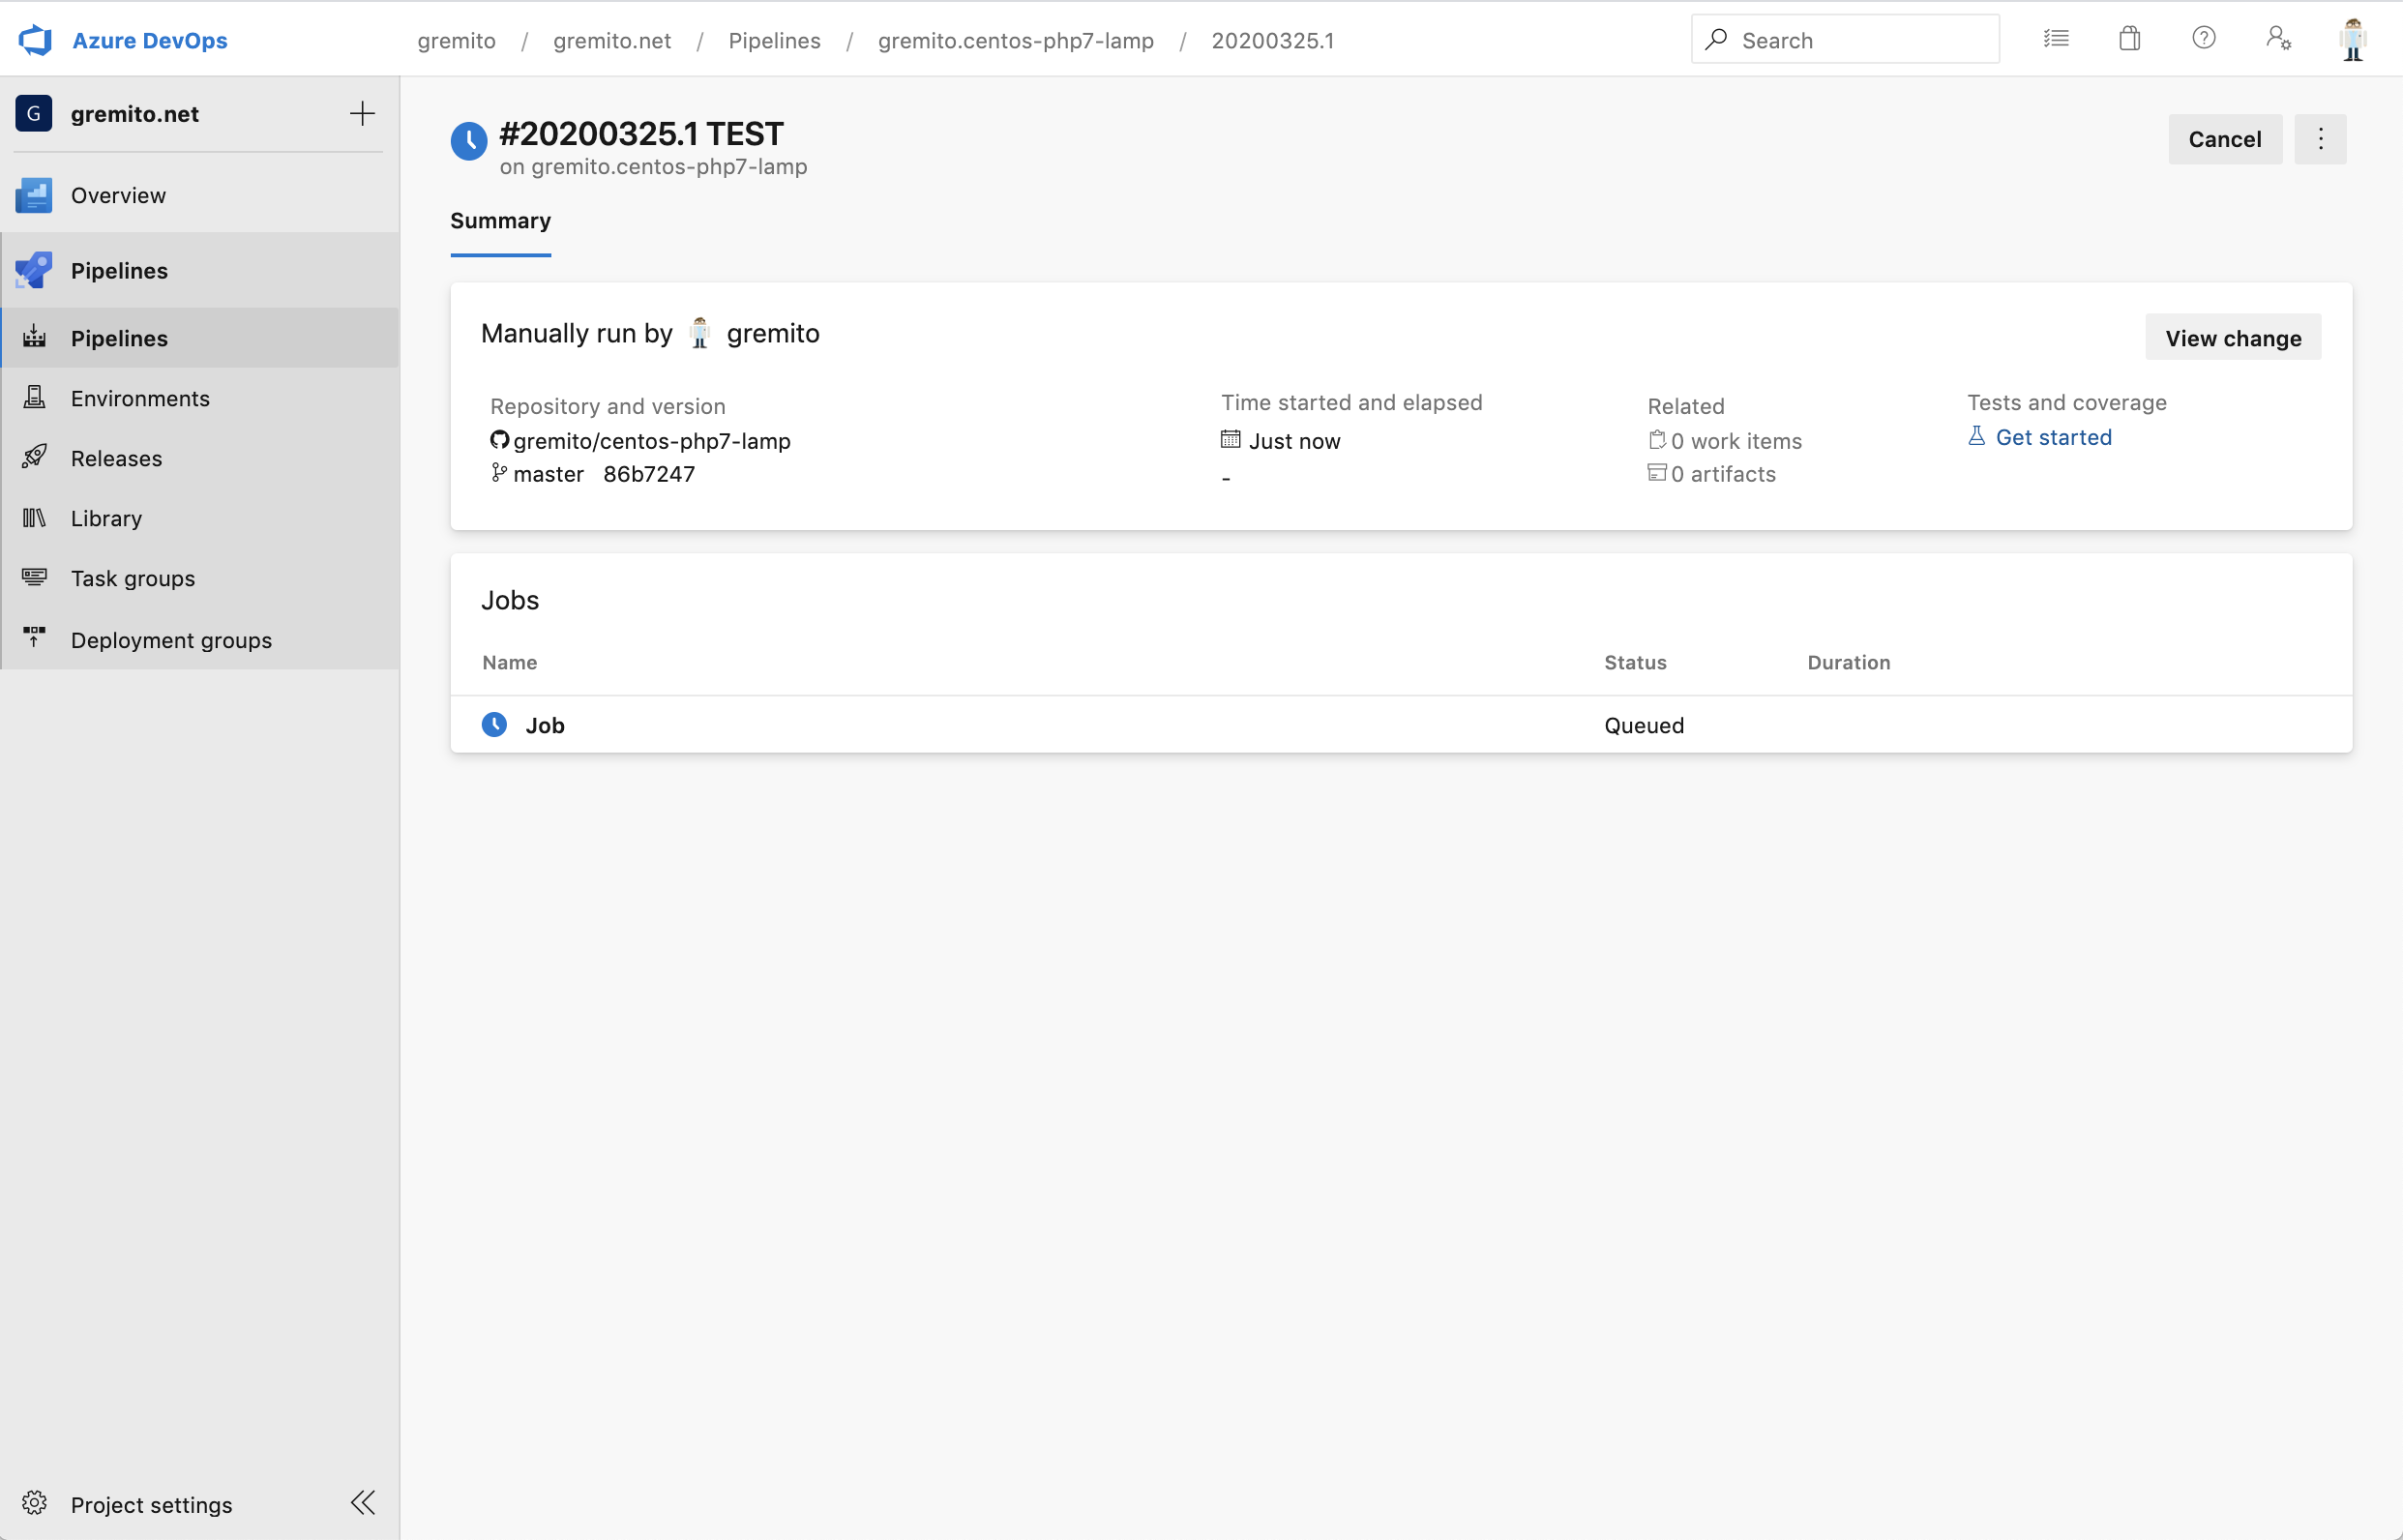This screenshot has width=2403, height=1540.
Task: Click the Get started tests link
Action: [2052, 437]
